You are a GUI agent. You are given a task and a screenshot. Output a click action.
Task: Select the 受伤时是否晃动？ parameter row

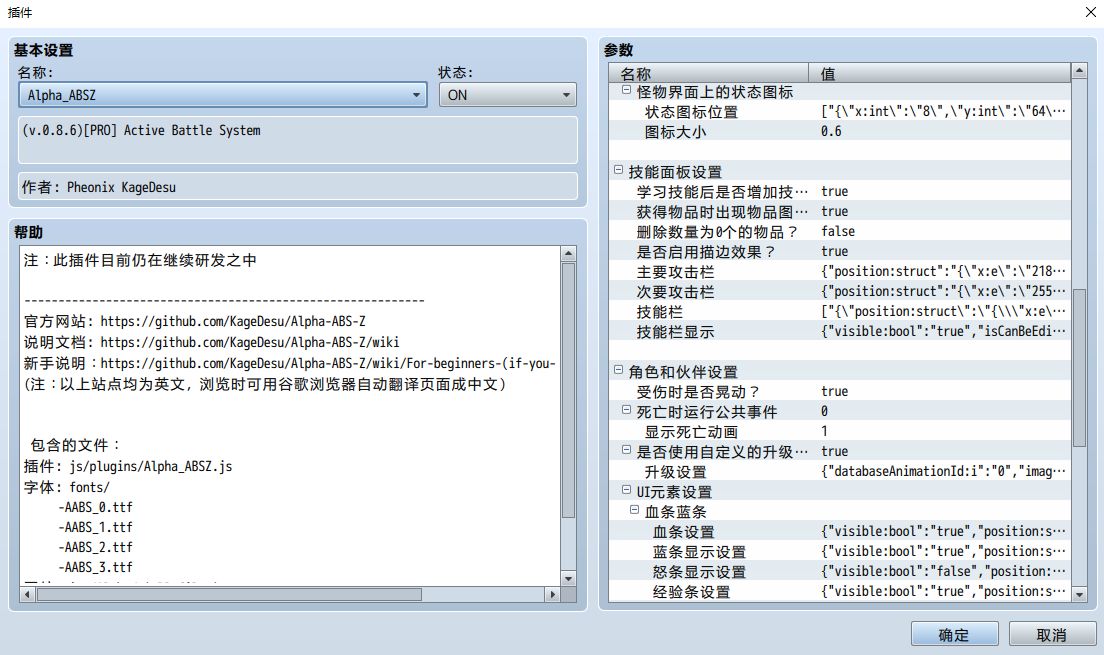[x=840, y=392]
